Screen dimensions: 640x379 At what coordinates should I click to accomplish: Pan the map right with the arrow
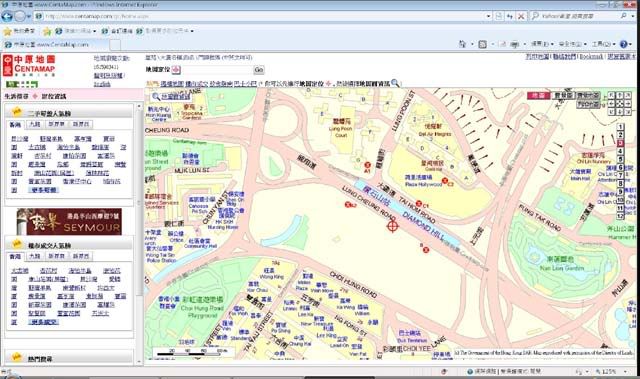628,103
